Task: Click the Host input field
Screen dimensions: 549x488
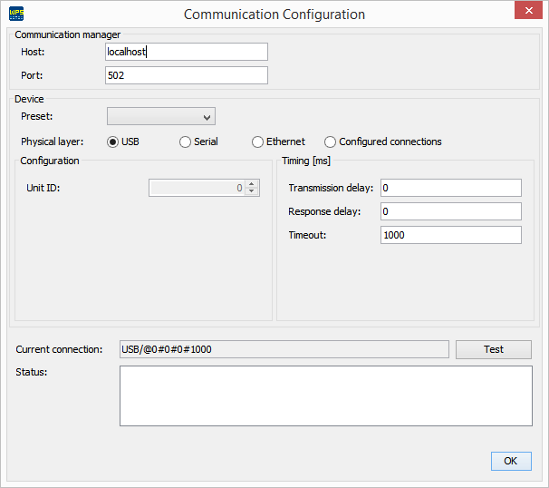Action: 186,52
